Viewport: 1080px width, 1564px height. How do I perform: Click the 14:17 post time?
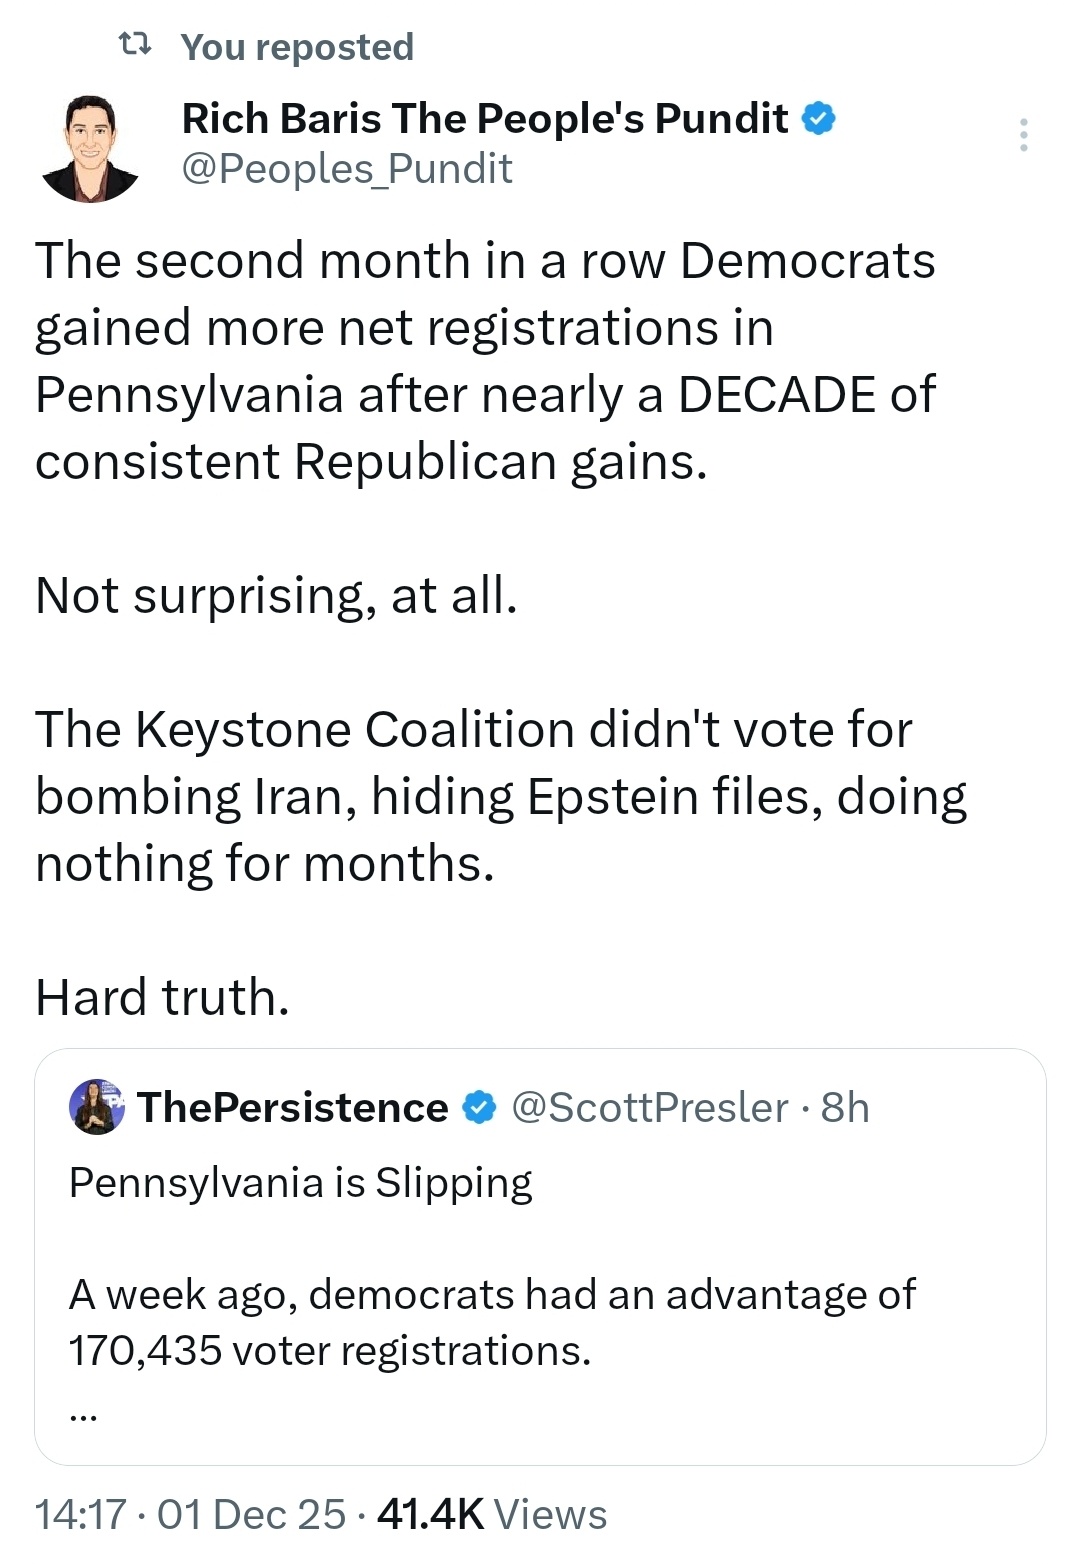(x=81, y=1514)
